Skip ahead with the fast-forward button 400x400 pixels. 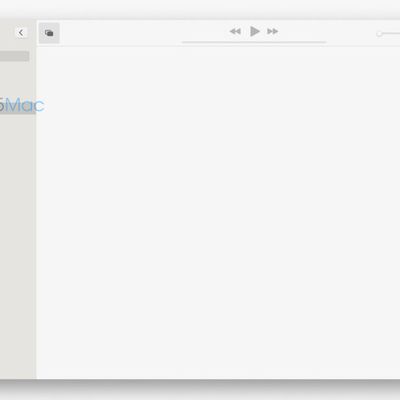pyautogui.click(x=272, y=31)
